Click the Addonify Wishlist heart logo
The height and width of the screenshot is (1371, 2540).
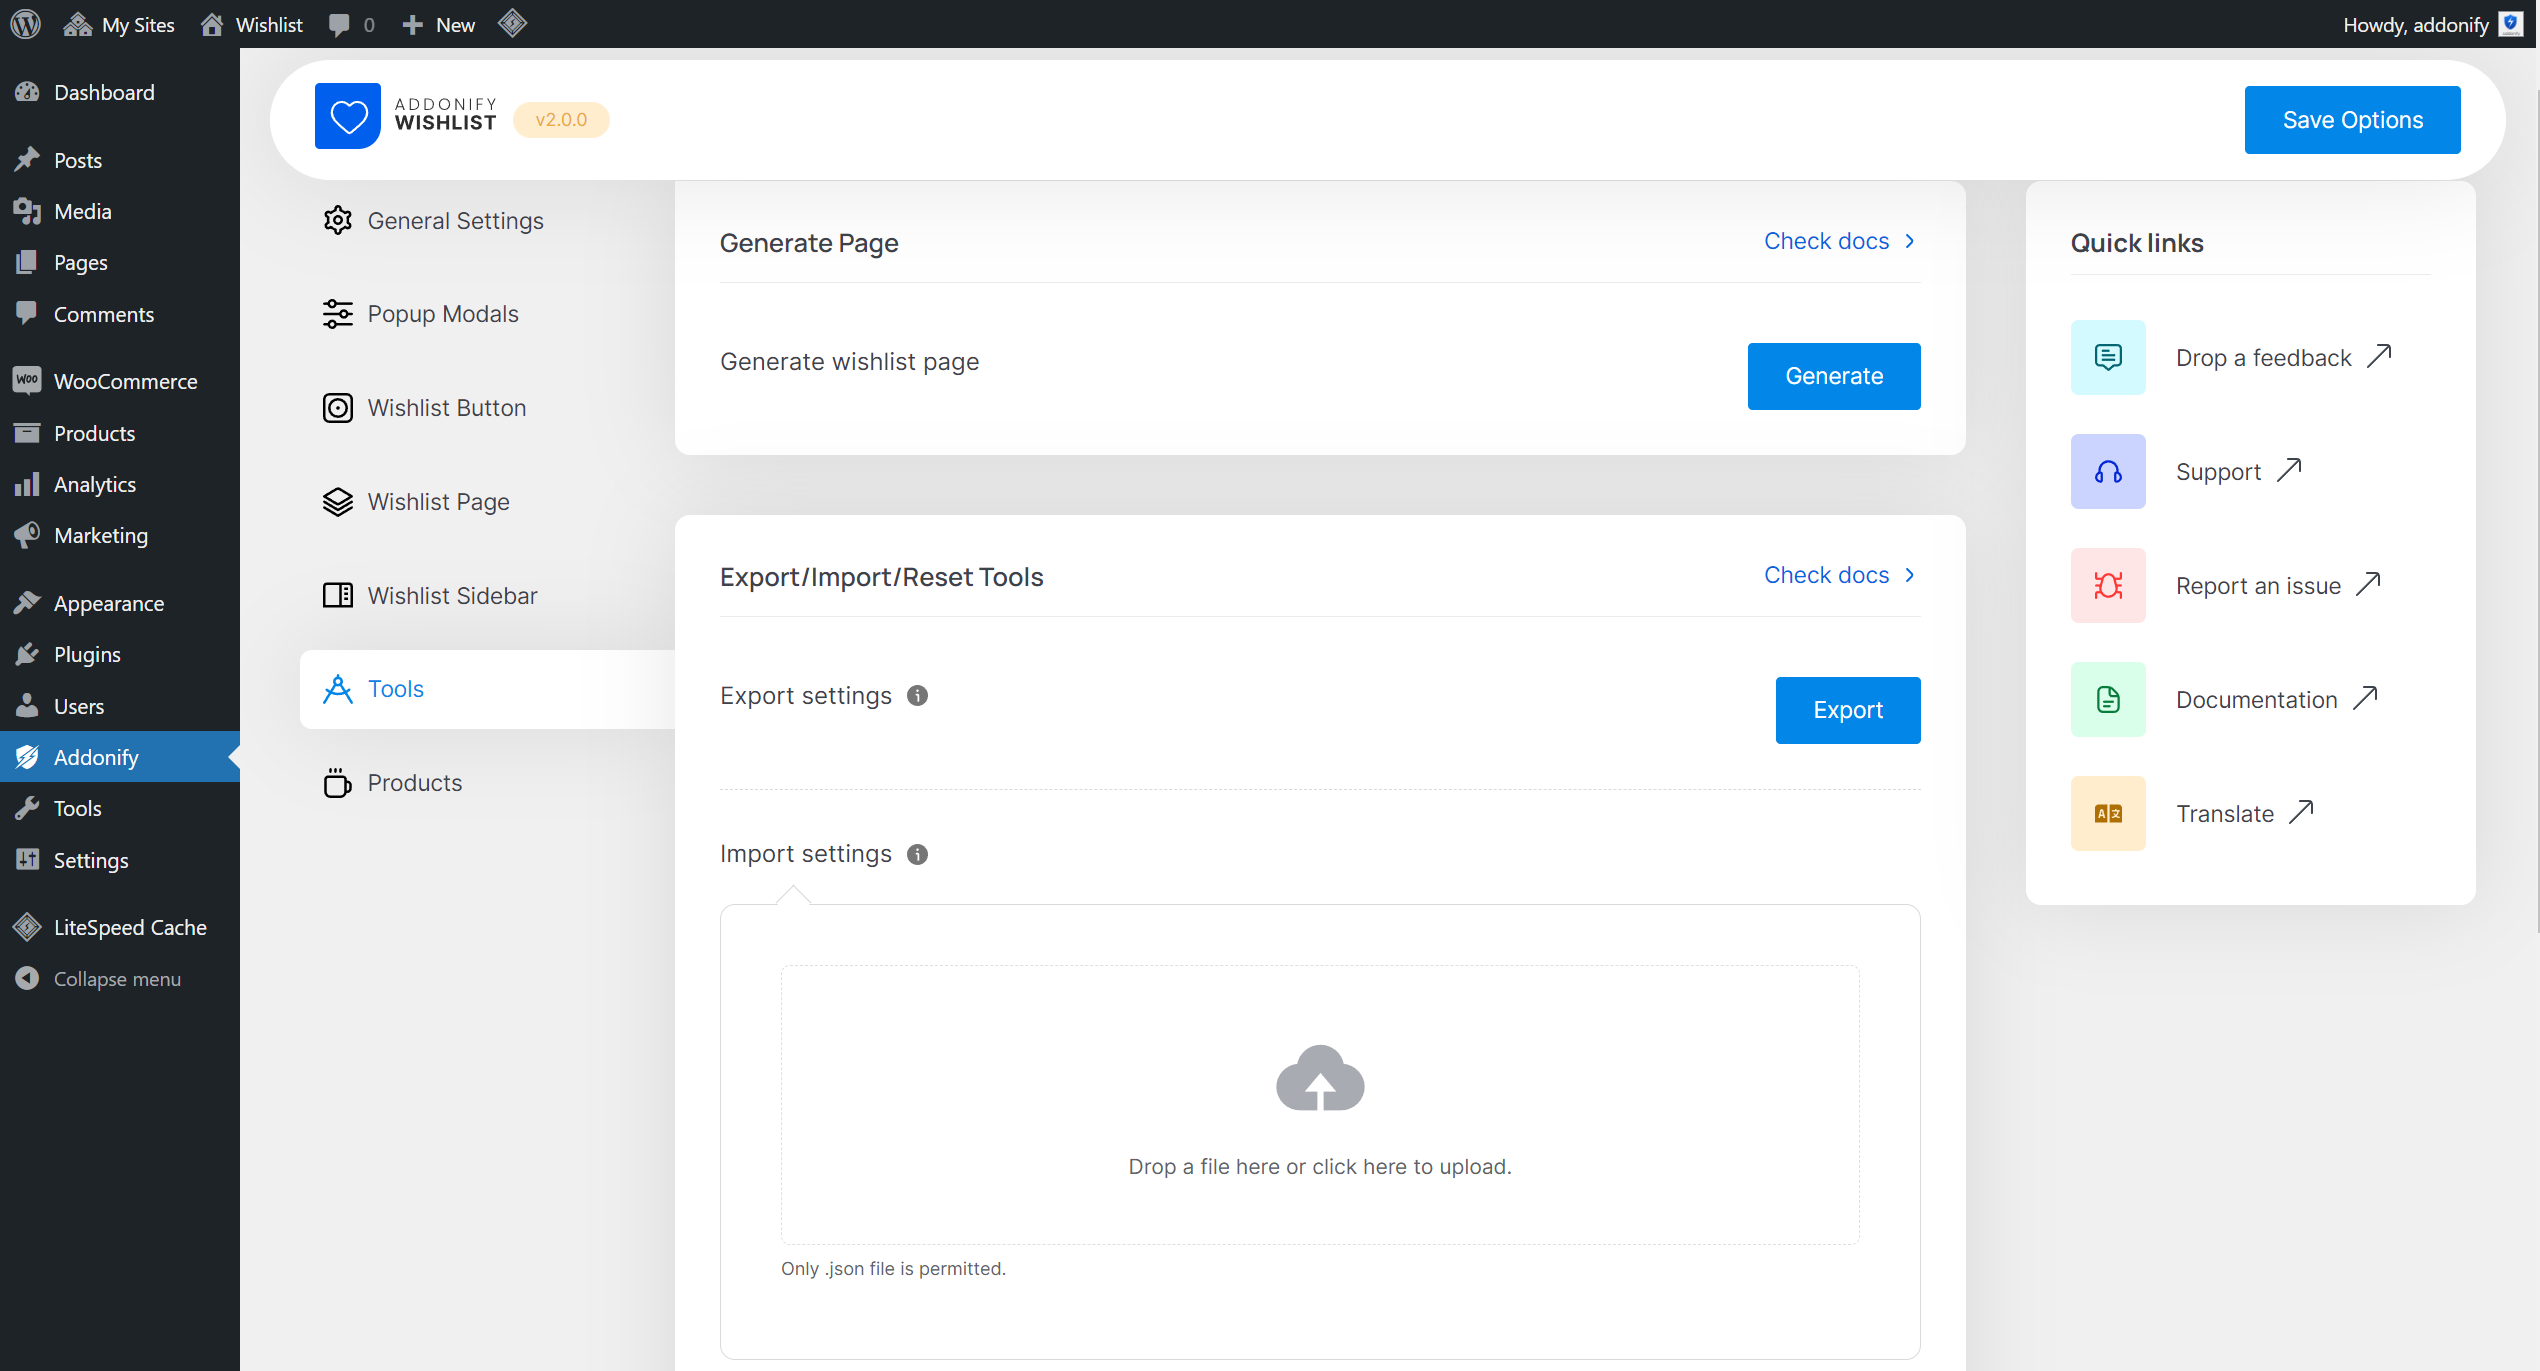point(347,116)
